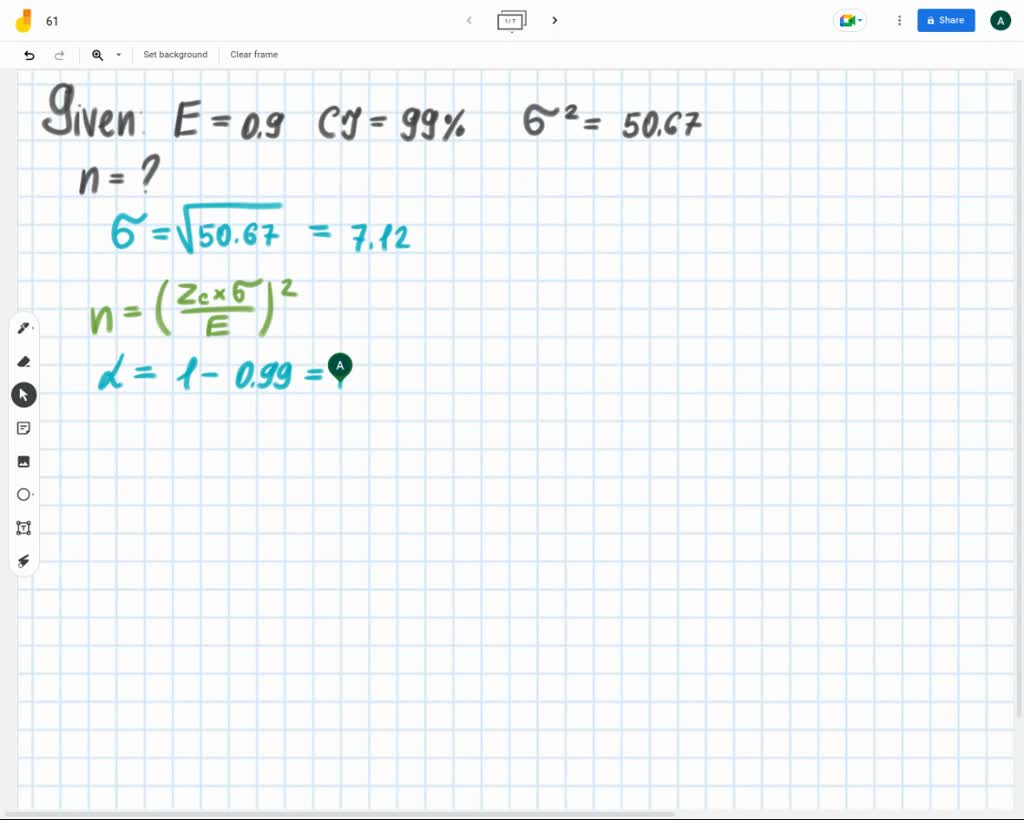Screen dimensions: 1024x820
Task: Open the Google Meet presenting menu
Action: point(849,20)
